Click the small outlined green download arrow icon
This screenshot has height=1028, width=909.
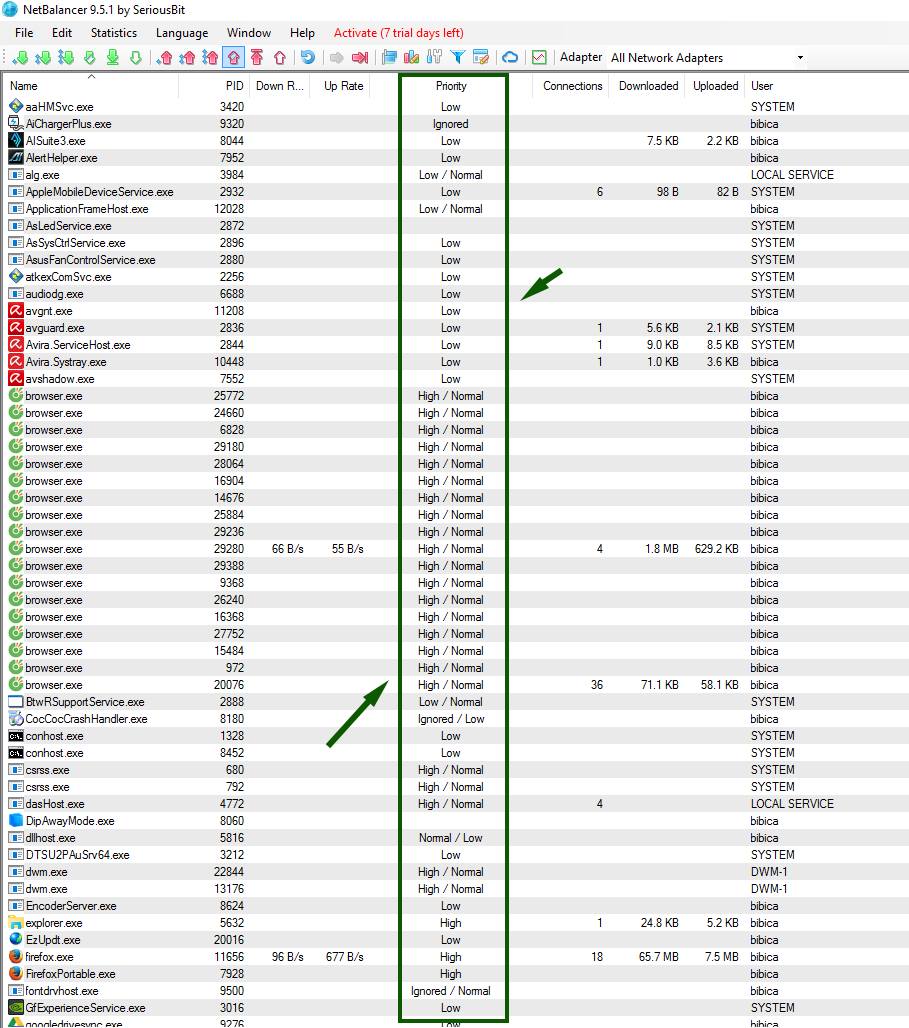90,58
